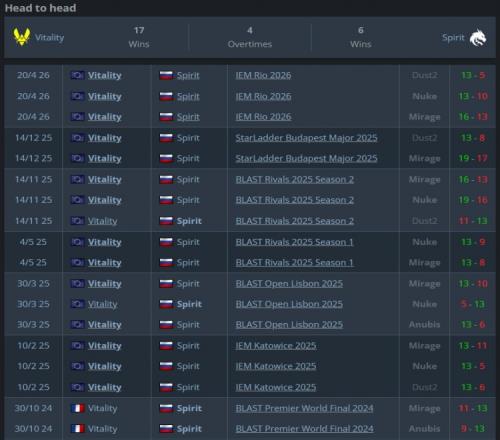Screen dimensions: 500x440
Task: Click the 19 - 17 score on Mirage
Action: click(473, 158)
